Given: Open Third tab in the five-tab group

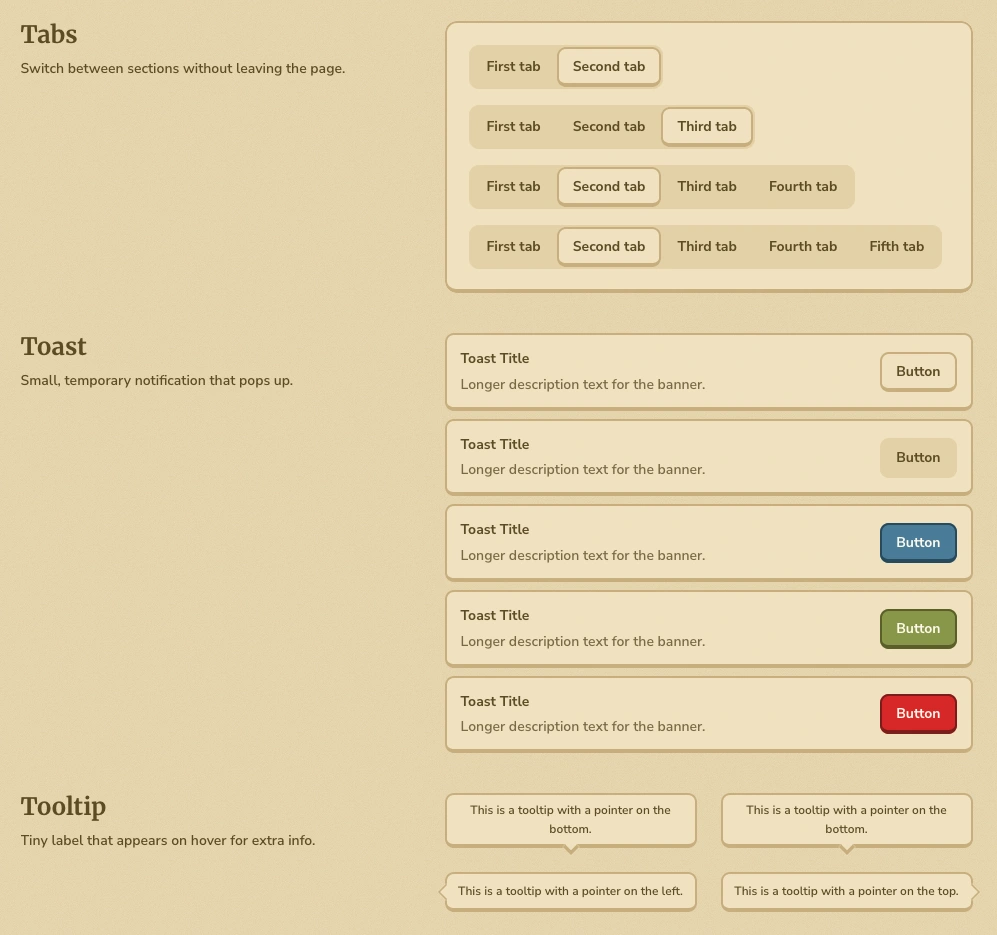Looking at the screenshot, I should point(706,247).
